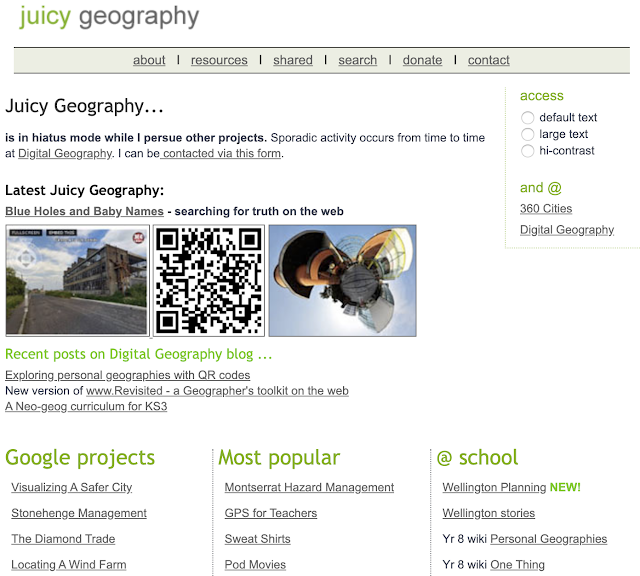Click the juicy geography site logo
Screen dimensions: 640x576
pyautogui.click(x=109, y=17)
